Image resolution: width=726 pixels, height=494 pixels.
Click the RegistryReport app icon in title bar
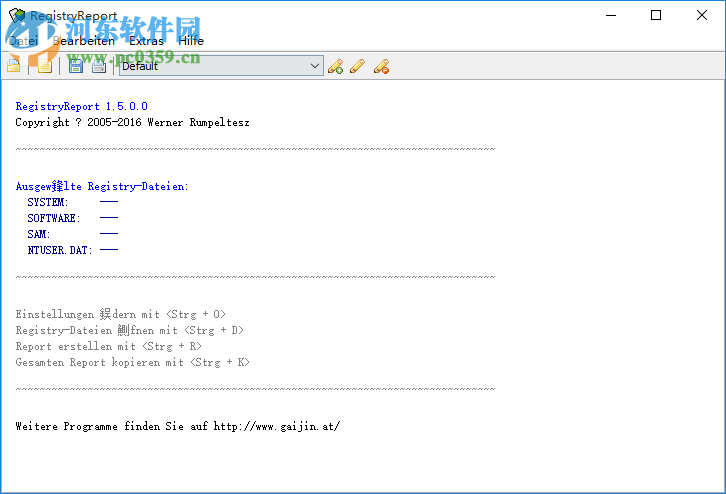[17, 15]
